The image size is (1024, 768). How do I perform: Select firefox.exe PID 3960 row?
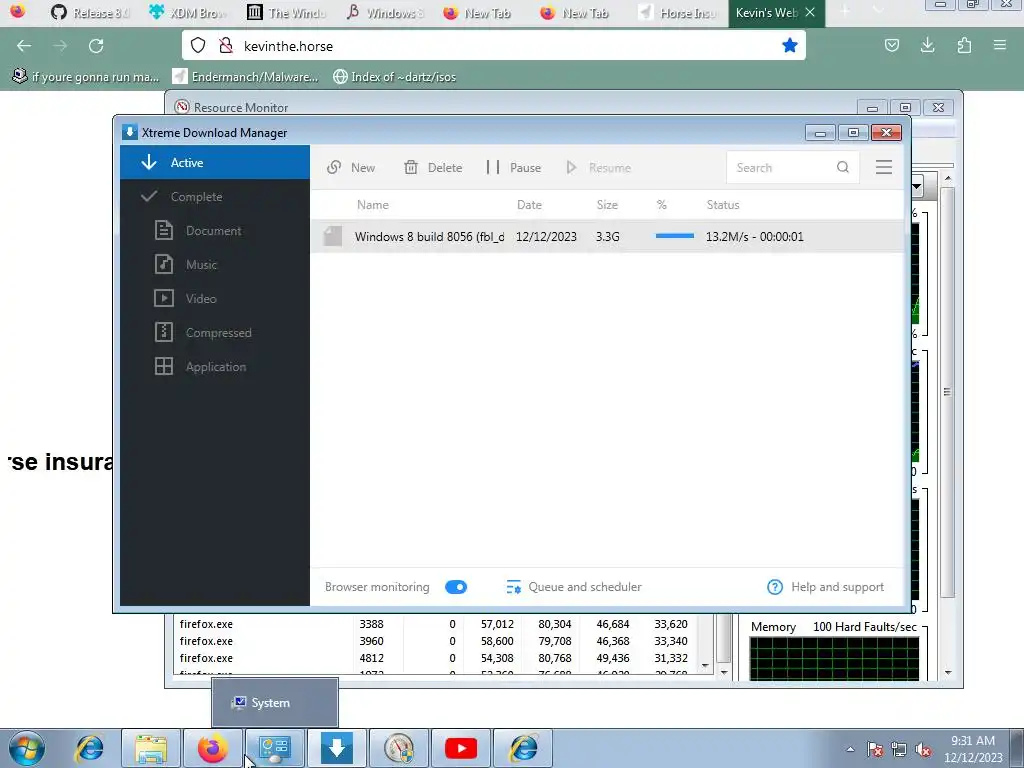point(436,641)
